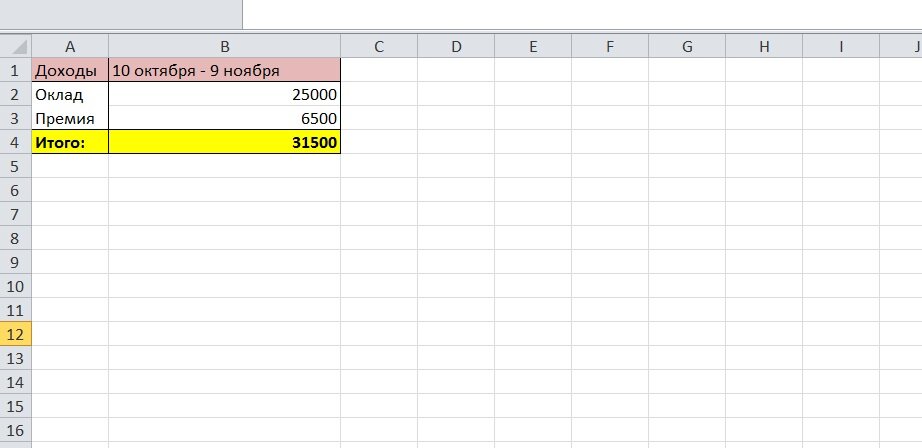922x448 pixels.
Task: Select cell B2 with value 25000
Action: click(224, 95)
